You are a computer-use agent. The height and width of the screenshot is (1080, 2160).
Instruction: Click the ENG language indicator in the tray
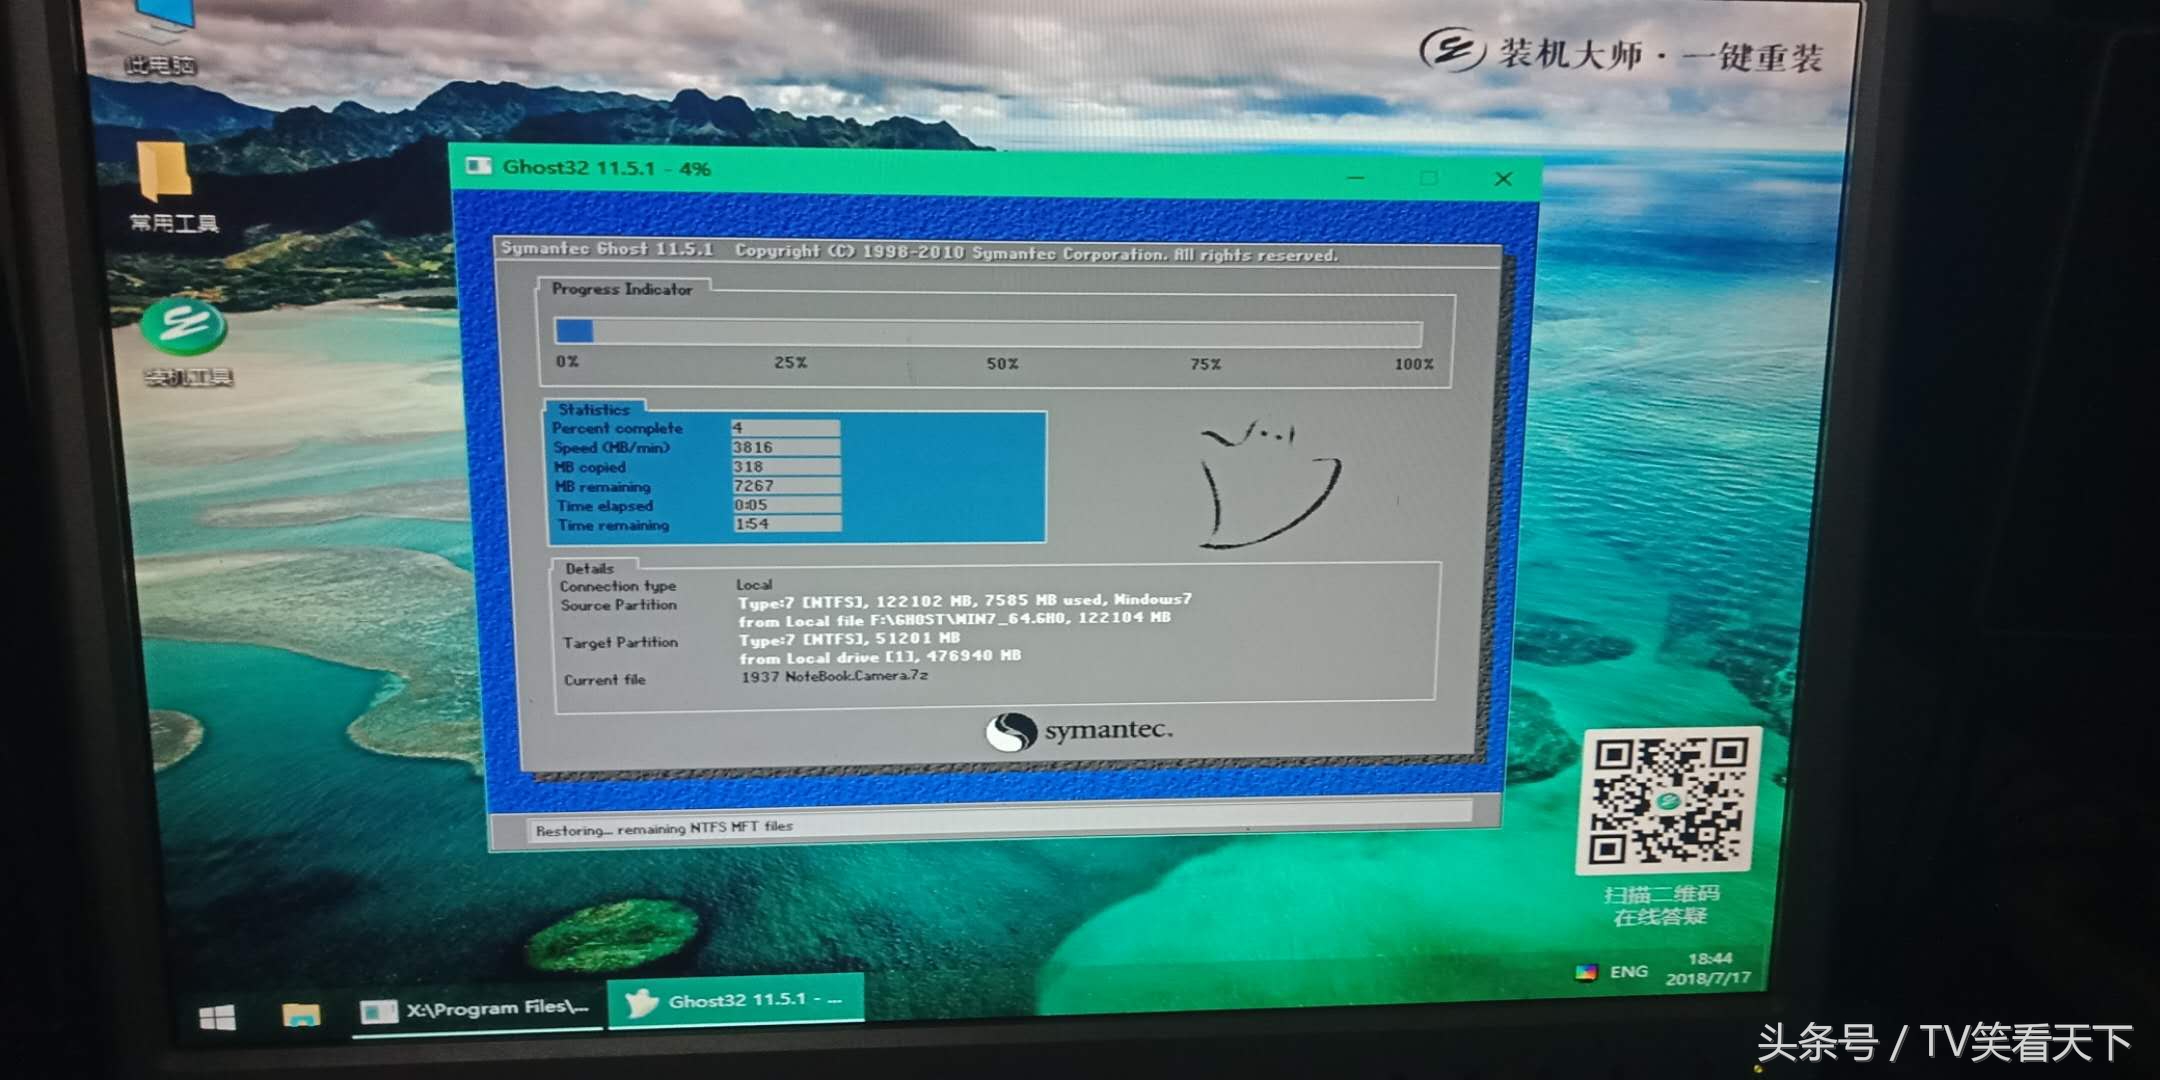tap(1630, 970)
